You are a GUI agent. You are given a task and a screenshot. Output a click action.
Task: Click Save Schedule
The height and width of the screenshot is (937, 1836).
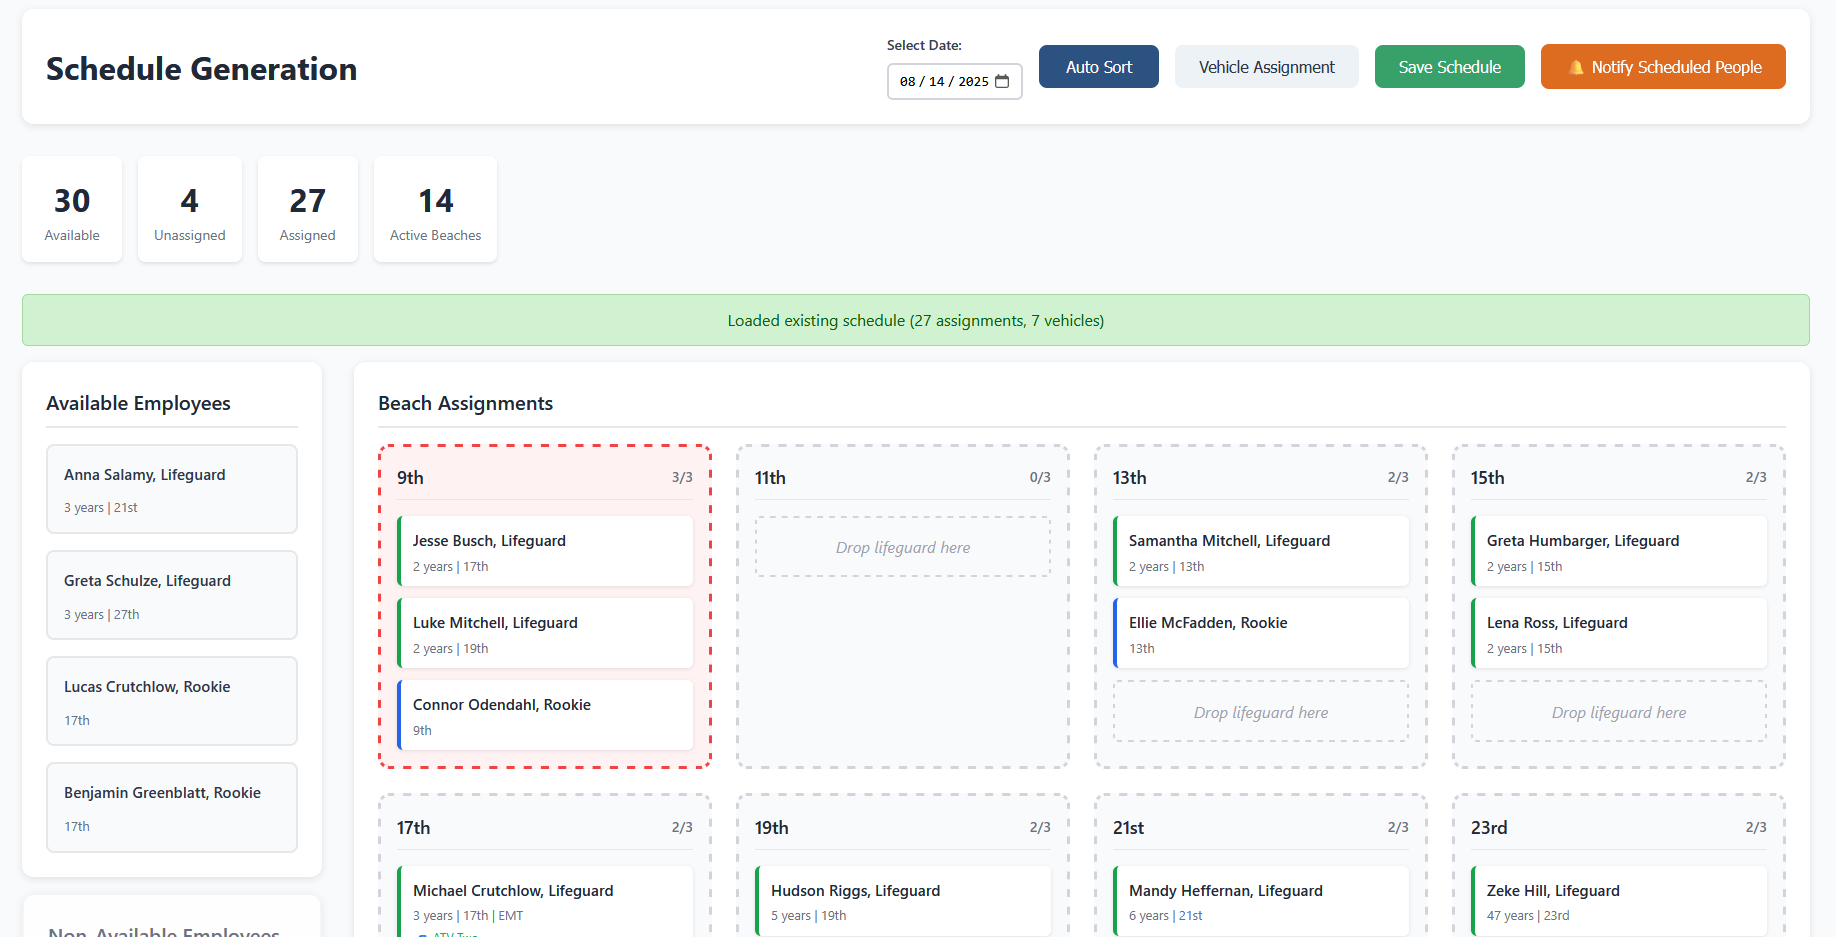1449,66
